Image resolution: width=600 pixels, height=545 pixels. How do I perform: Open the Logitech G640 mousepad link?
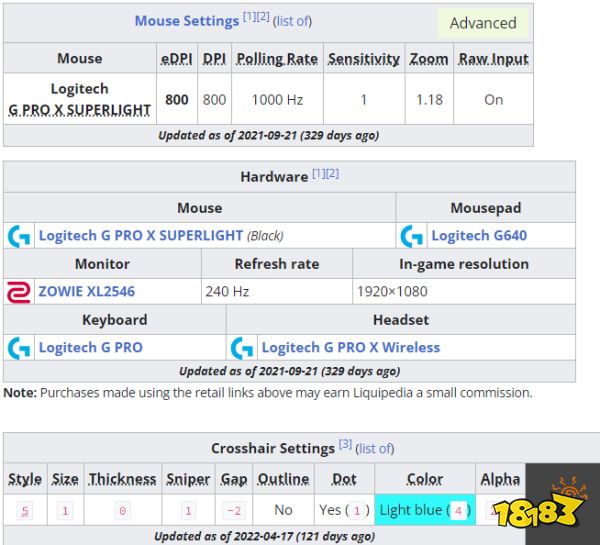pos(479,235)
